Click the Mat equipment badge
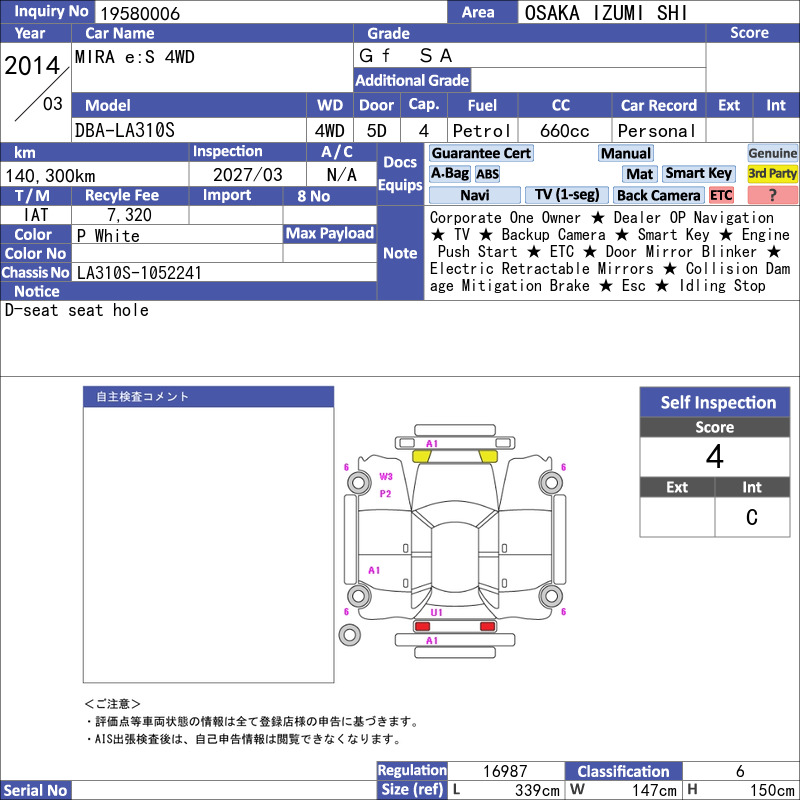This screenshot has height=800, width=800. 640,174
